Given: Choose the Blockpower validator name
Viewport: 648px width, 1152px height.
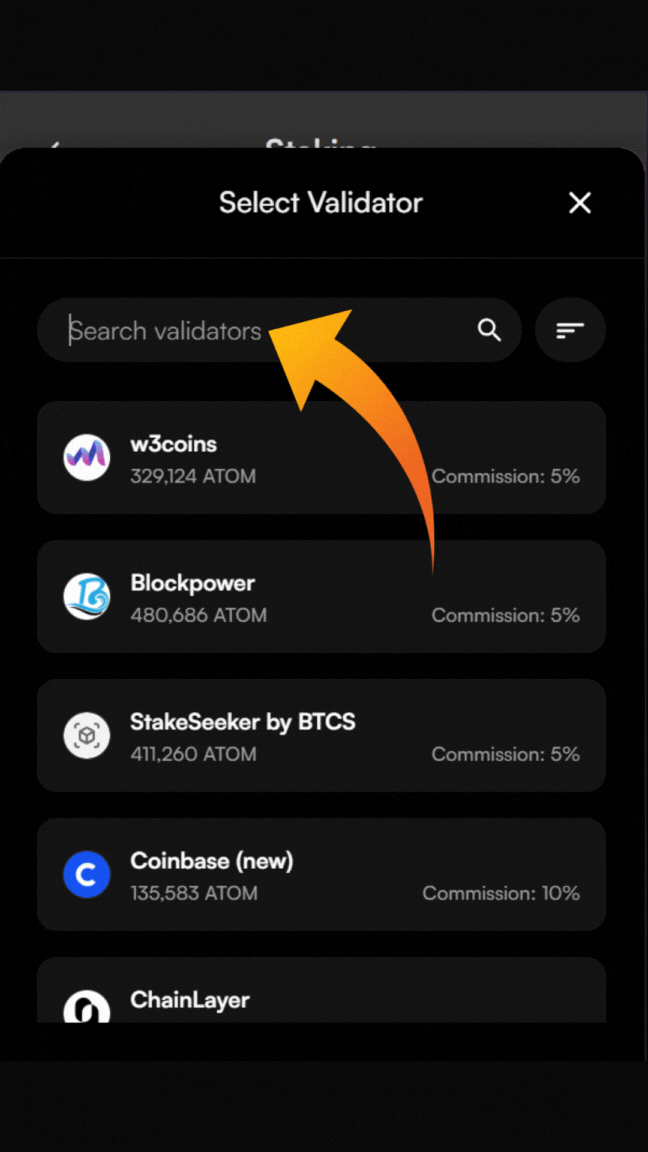Looking at the screenshot, I should tap(192, 583).
